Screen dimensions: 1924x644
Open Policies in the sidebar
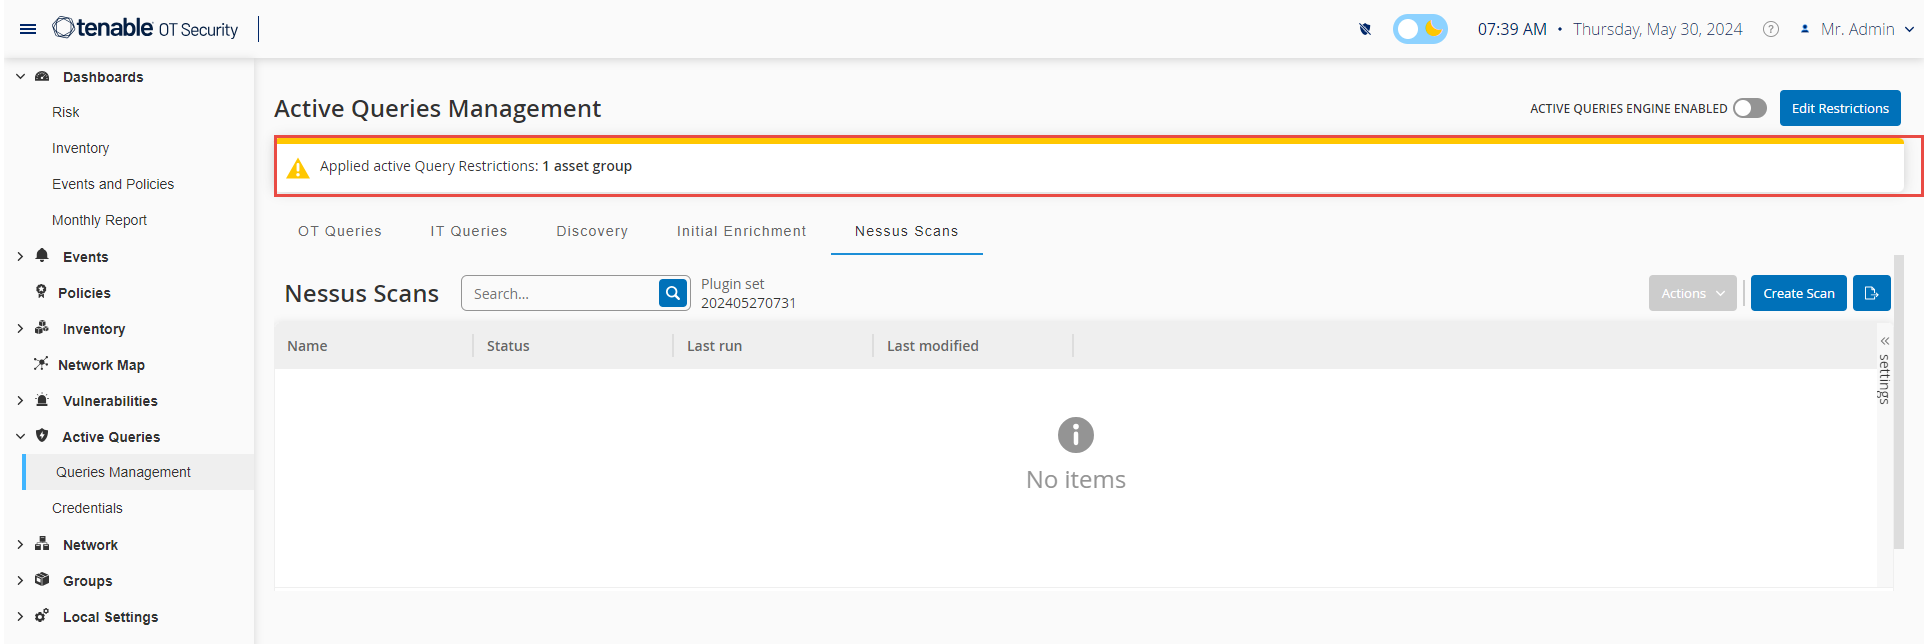[x=84, y=293]
